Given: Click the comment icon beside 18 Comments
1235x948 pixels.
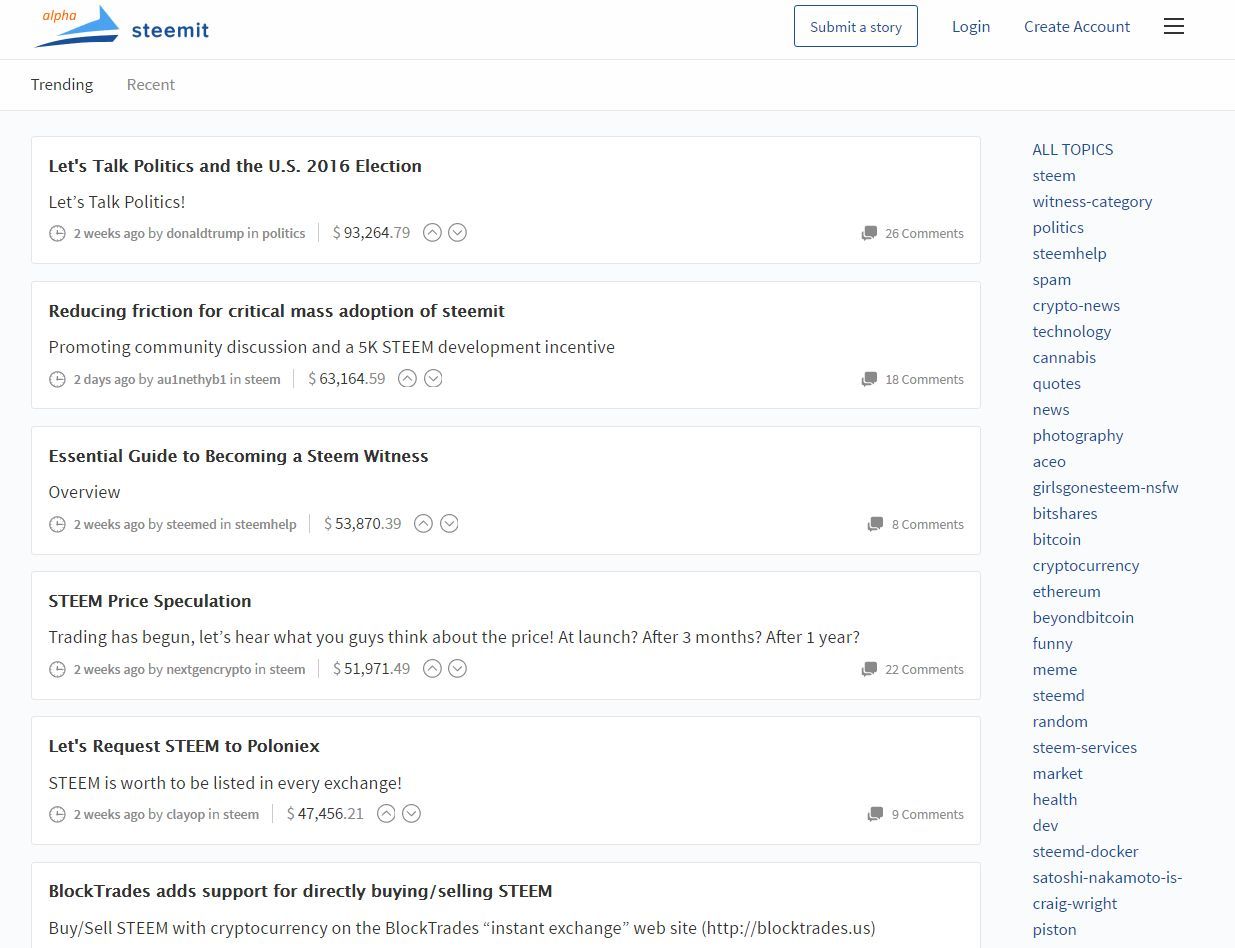Looking at the screenshot, I should [869, 380].
